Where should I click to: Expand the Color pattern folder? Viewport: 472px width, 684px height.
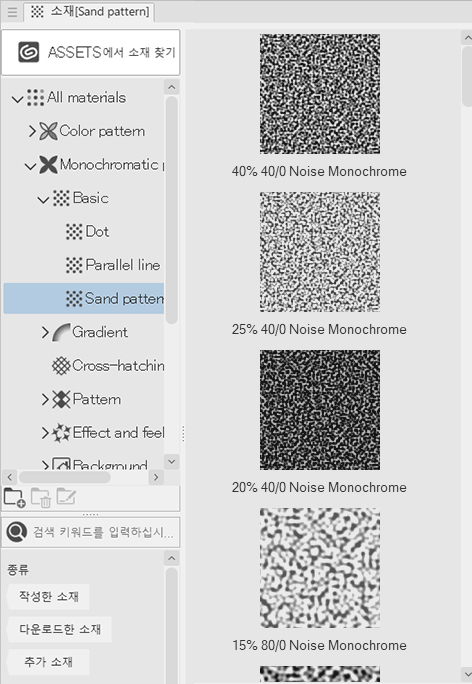tap(32, 131)
